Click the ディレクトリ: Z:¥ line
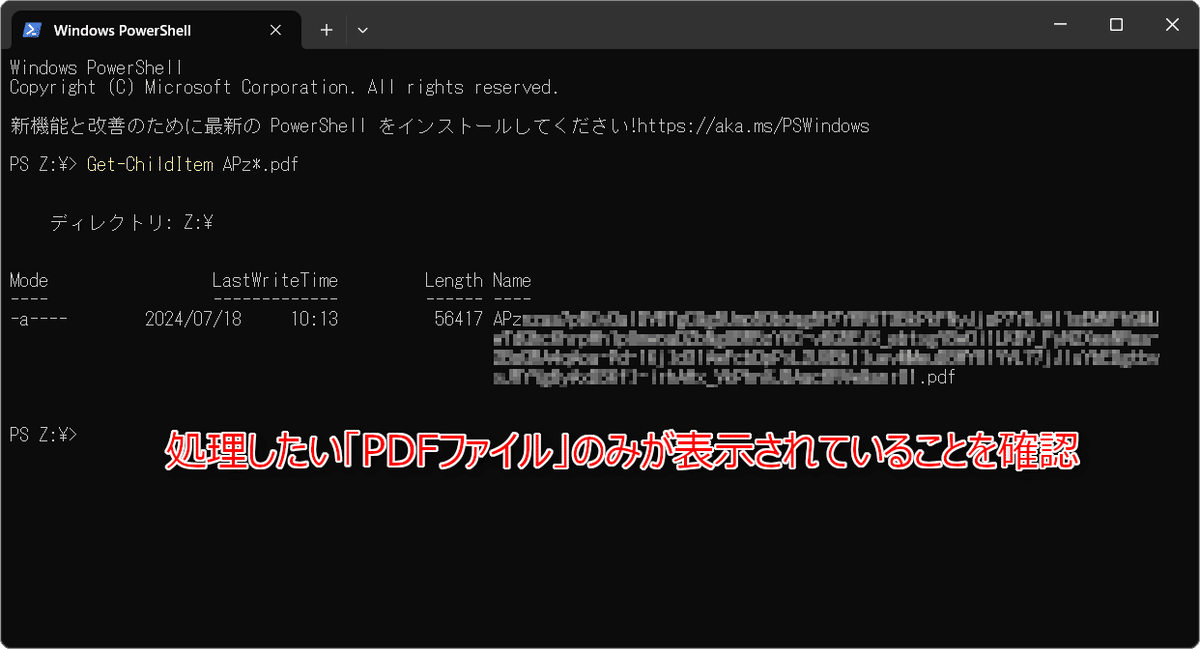This screenshot has height=649, width=1200. coord(132,223)
